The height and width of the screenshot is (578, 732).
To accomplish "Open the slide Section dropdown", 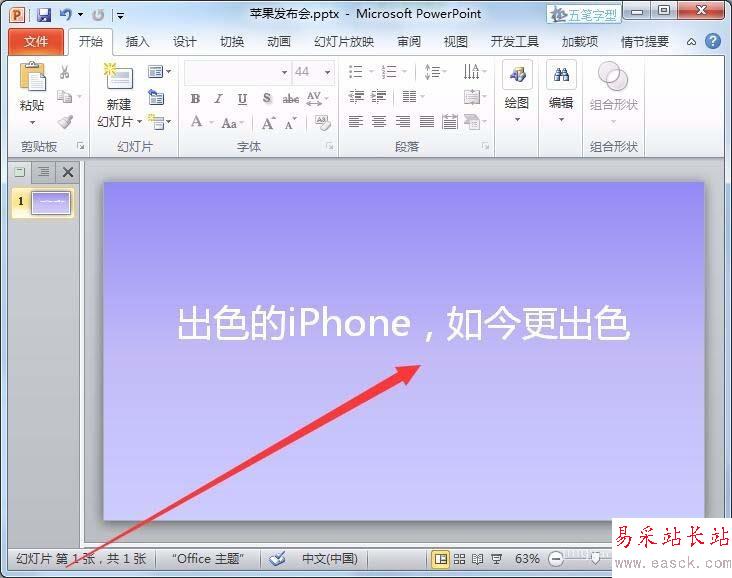I will [160, 122].
